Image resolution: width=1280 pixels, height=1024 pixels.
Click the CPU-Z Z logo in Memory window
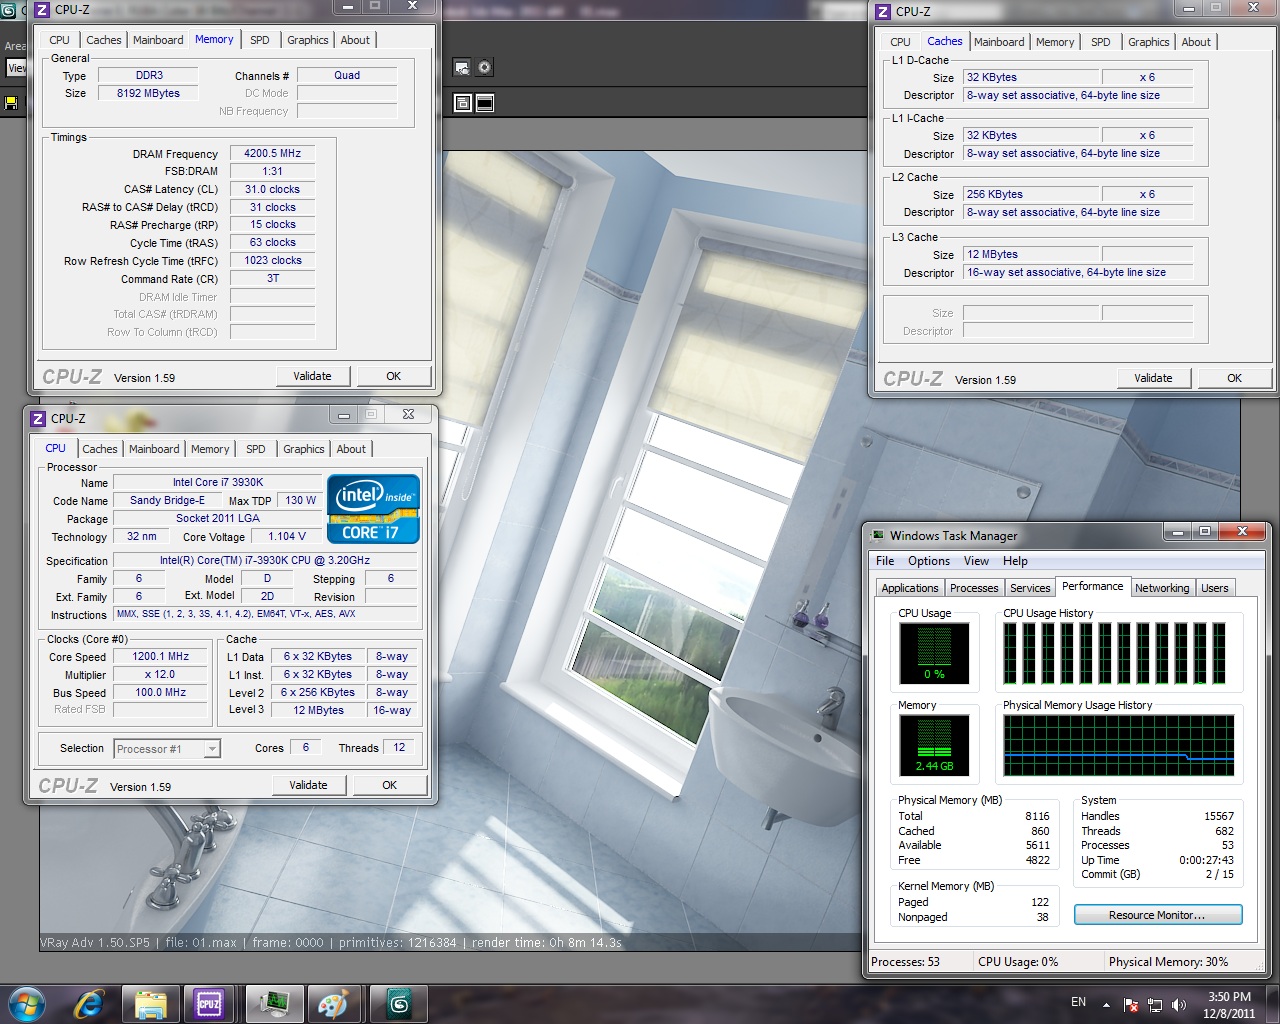click(x=41, y=10)
